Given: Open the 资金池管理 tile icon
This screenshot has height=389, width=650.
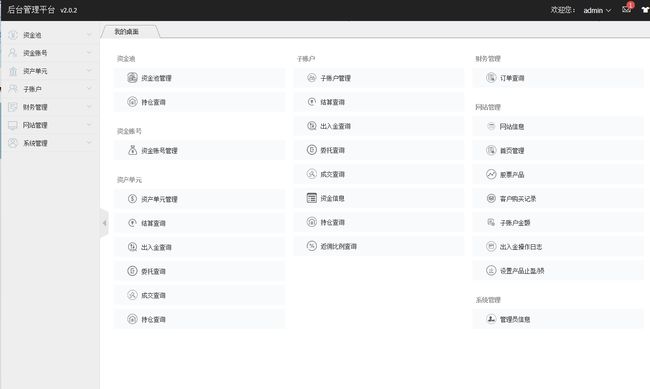Looking at the screenshot, I should click(x=132, y=78).
